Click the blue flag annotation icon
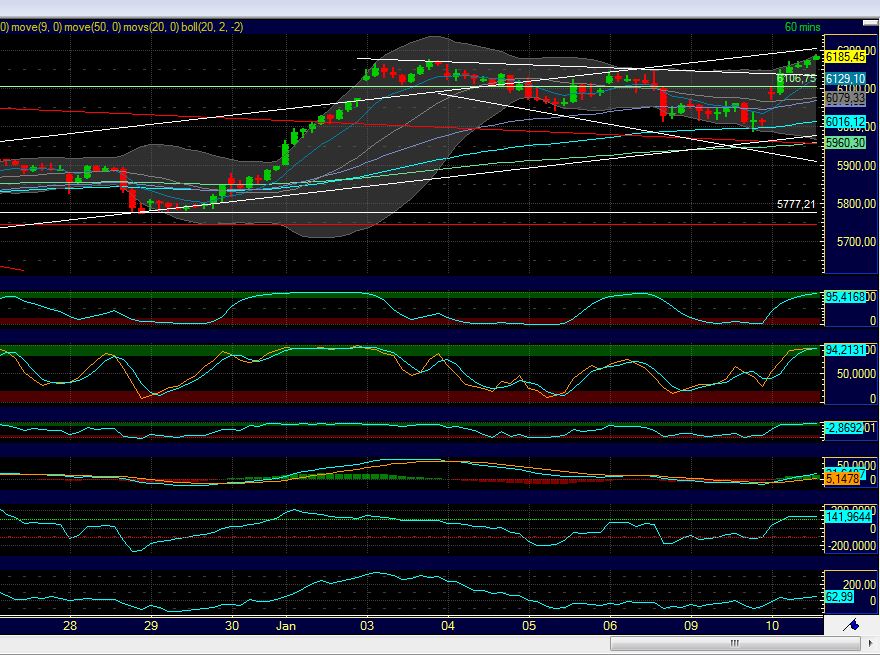The image size is (880, 655). pos(853,626)
